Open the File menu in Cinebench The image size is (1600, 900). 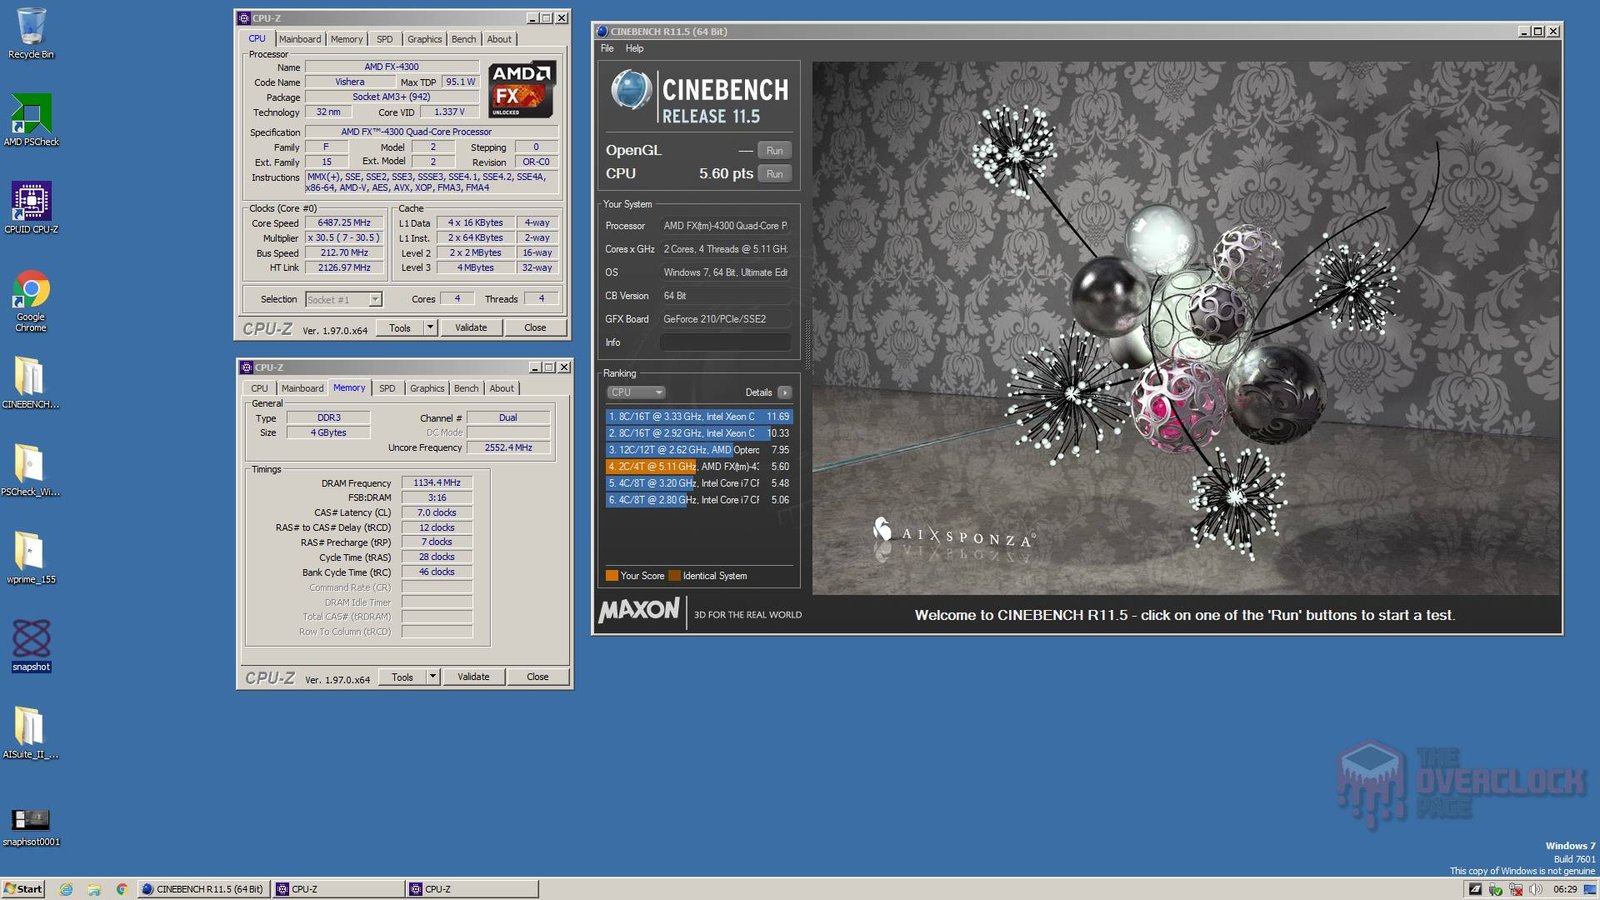[x=607, y=48]
